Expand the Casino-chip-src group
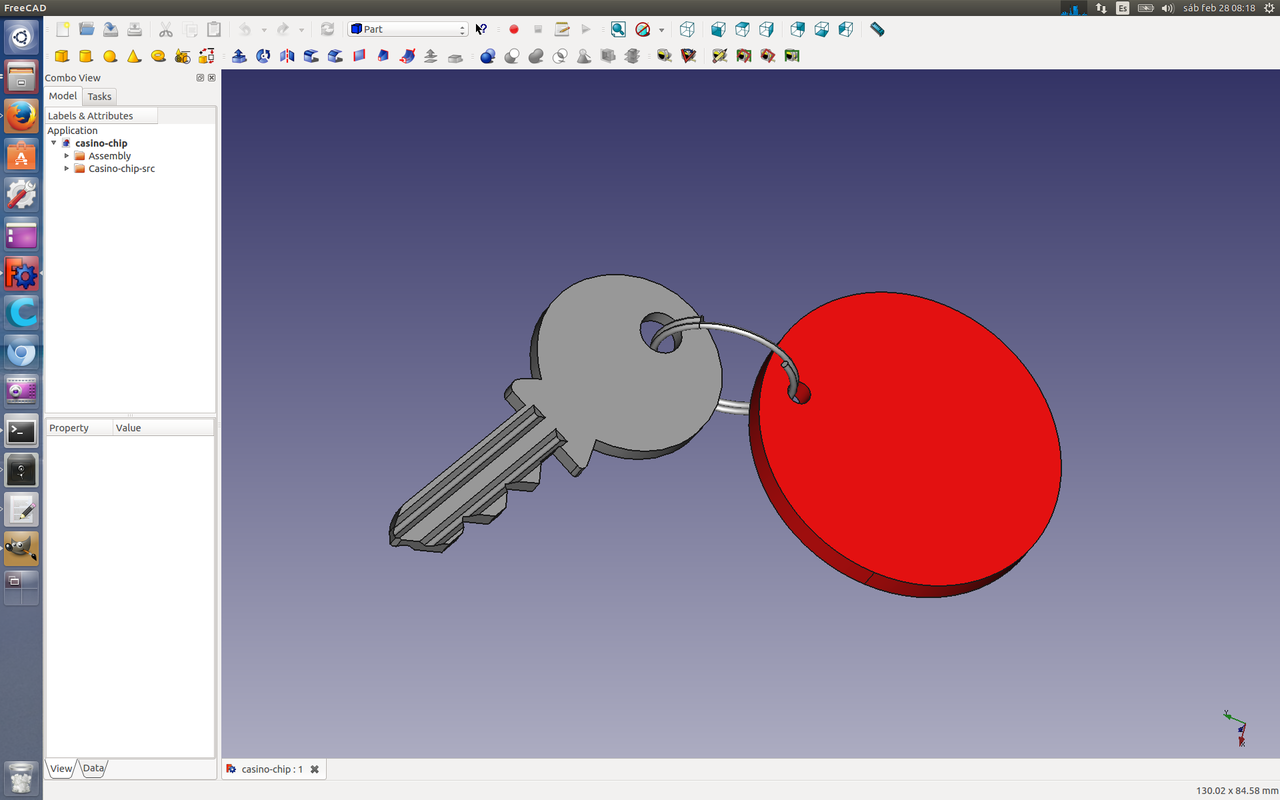The image size is (1280, 800). point(67,169)
